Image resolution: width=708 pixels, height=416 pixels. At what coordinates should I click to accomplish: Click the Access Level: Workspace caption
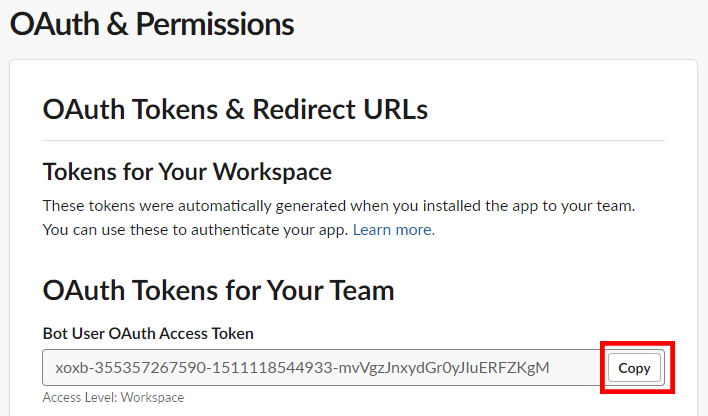[113, 397]
